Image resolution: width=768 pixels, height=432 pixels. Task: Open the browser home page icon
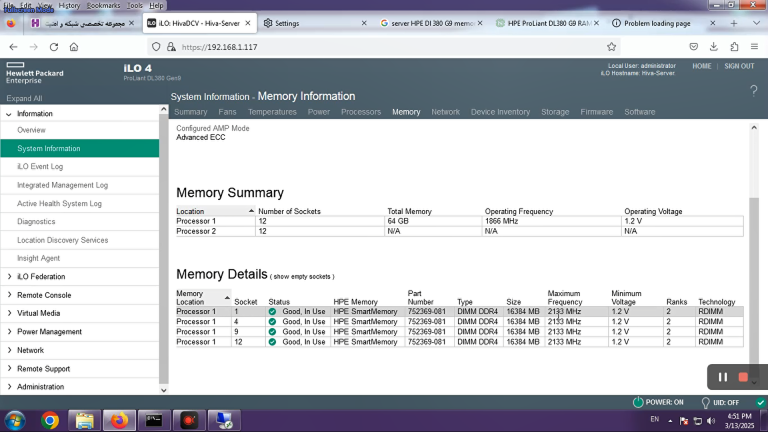(x=74, y=47)
